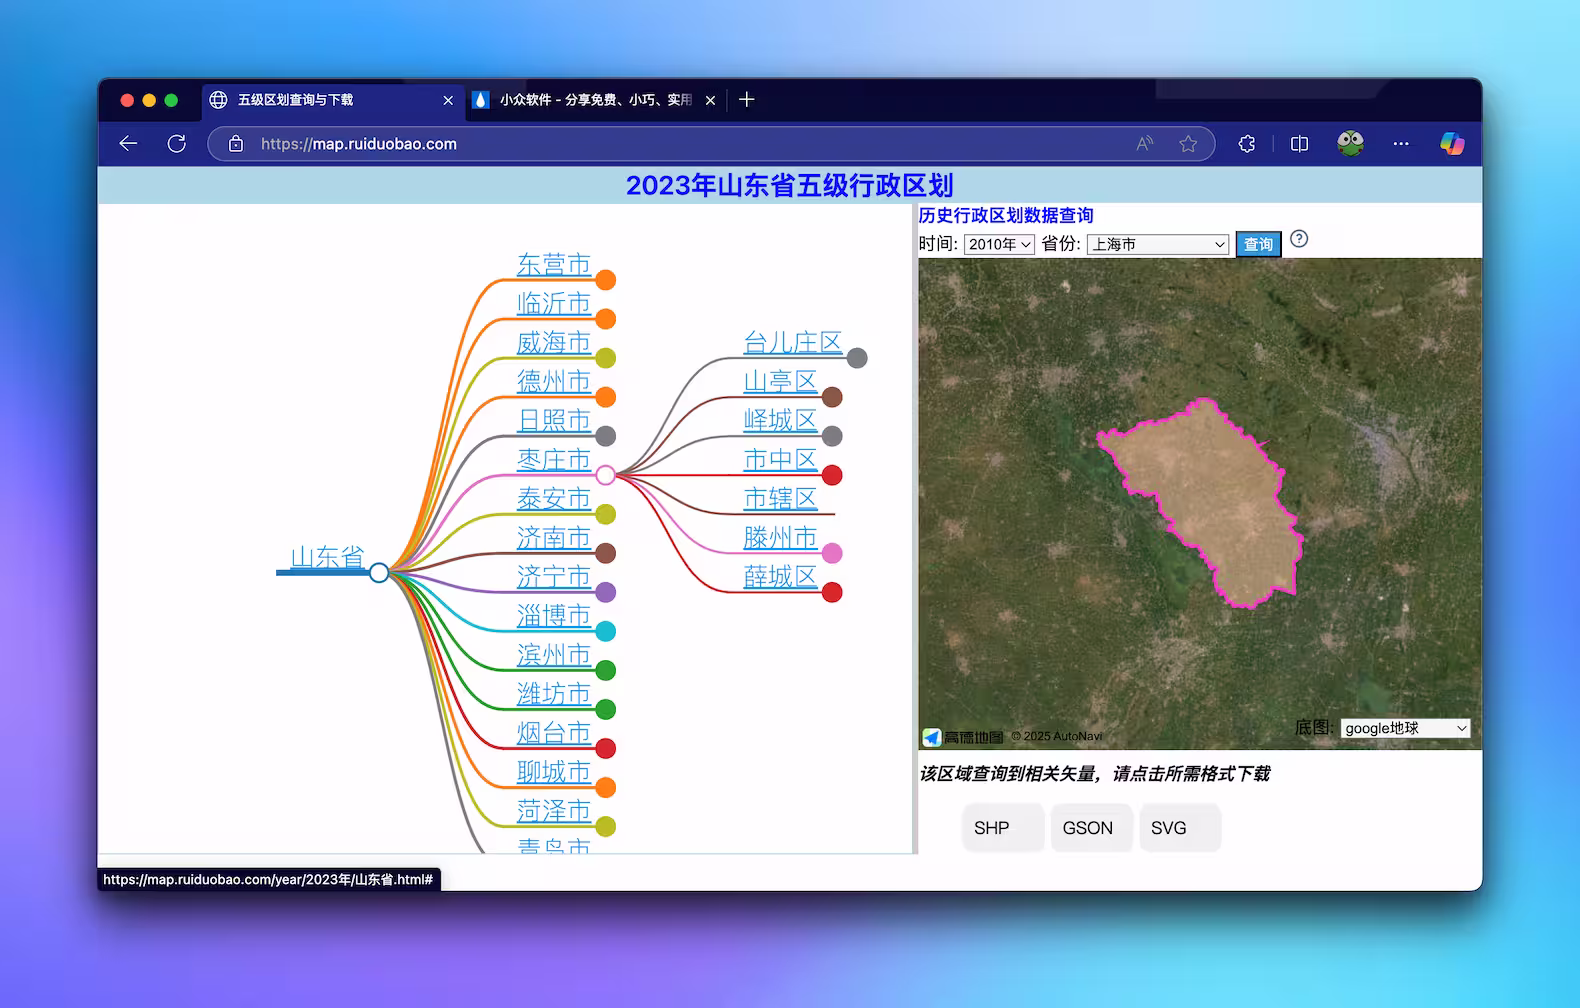Click the 查询 button
The image size is (1580, 1008).
(1258, 244)
